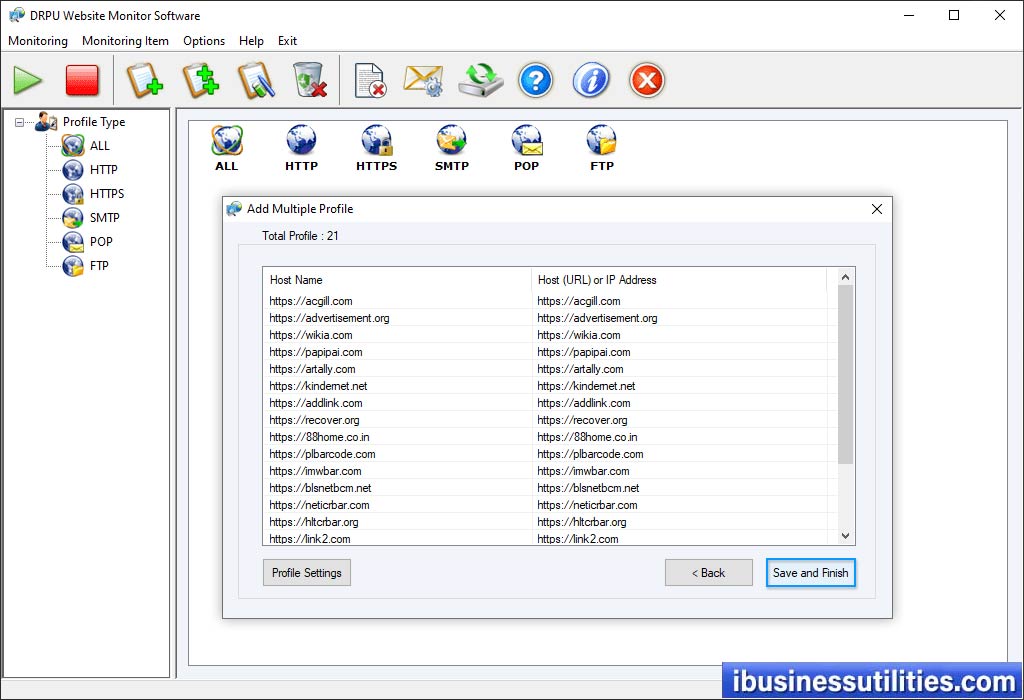This screenshot has width=1024, height=700.
Task: Close the Add Multiple Profile dialog
Action: coord(877,209)
